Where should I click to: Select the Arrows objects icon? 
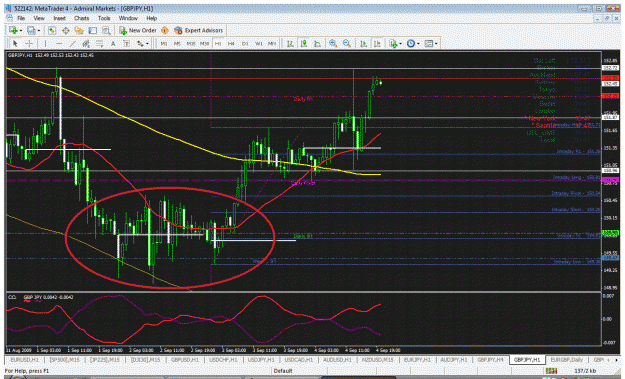pyautogui.click(x=140, y=43)
